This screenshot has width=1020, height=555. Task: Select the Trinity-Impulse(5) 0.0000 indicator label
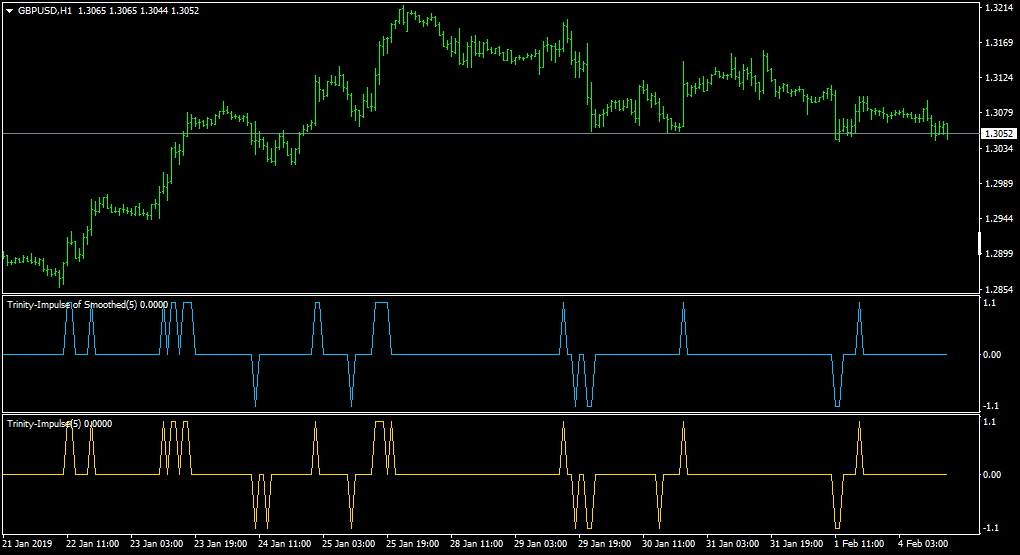click(59, 424)
